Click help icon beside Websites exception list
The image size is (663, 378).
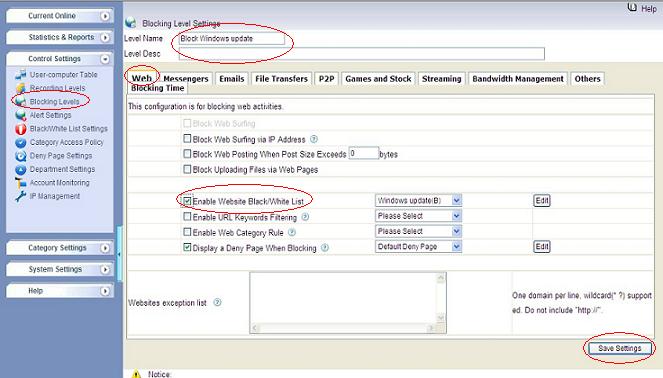217,302
